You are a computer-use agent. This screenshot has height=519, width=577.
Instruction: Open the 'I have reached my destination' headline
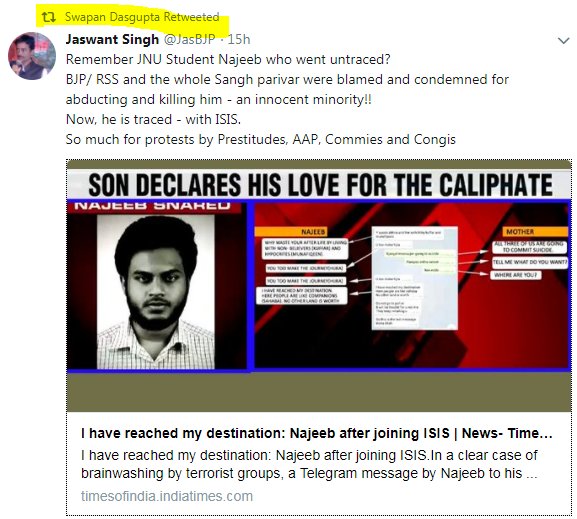tap(317, 433)
